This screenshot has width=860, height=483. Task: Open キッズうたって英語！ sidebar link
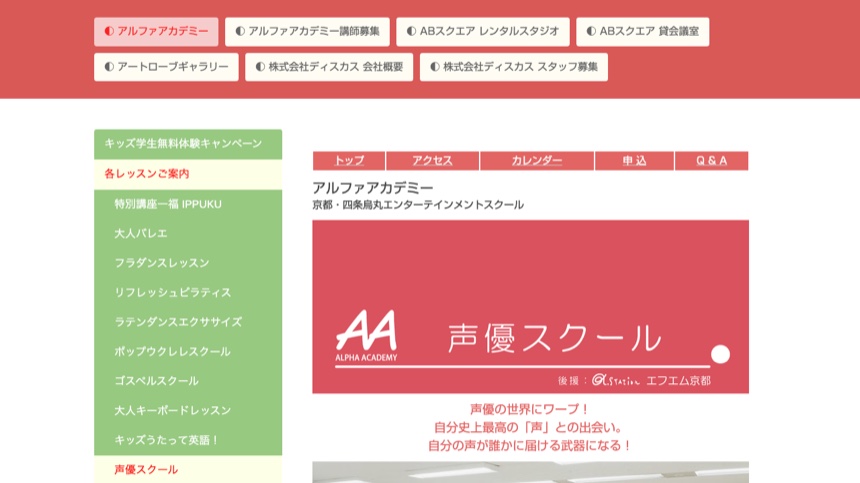[188, 440]
